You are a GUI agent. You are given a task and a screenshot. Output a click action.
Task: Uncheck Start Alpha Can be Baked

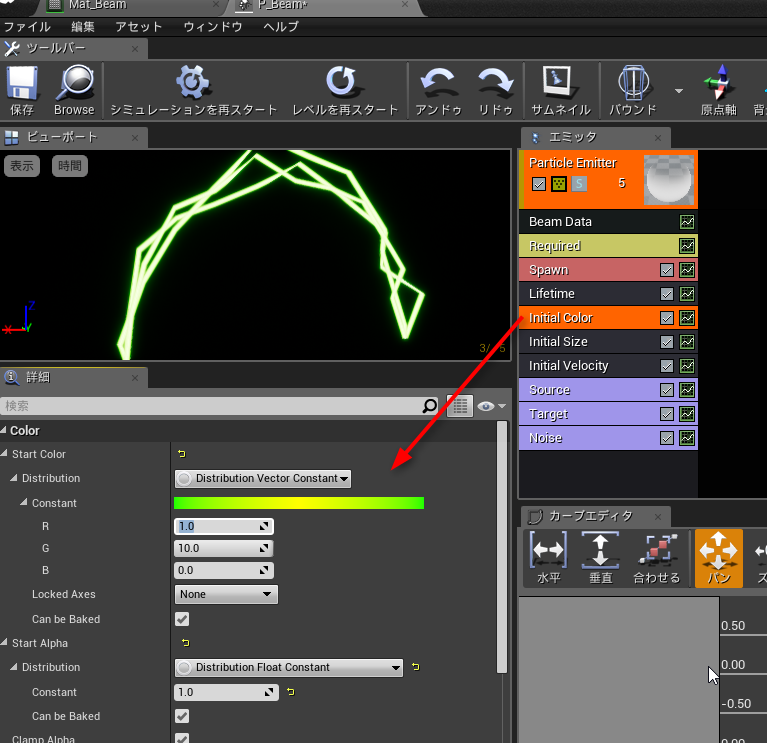[182, 716]
